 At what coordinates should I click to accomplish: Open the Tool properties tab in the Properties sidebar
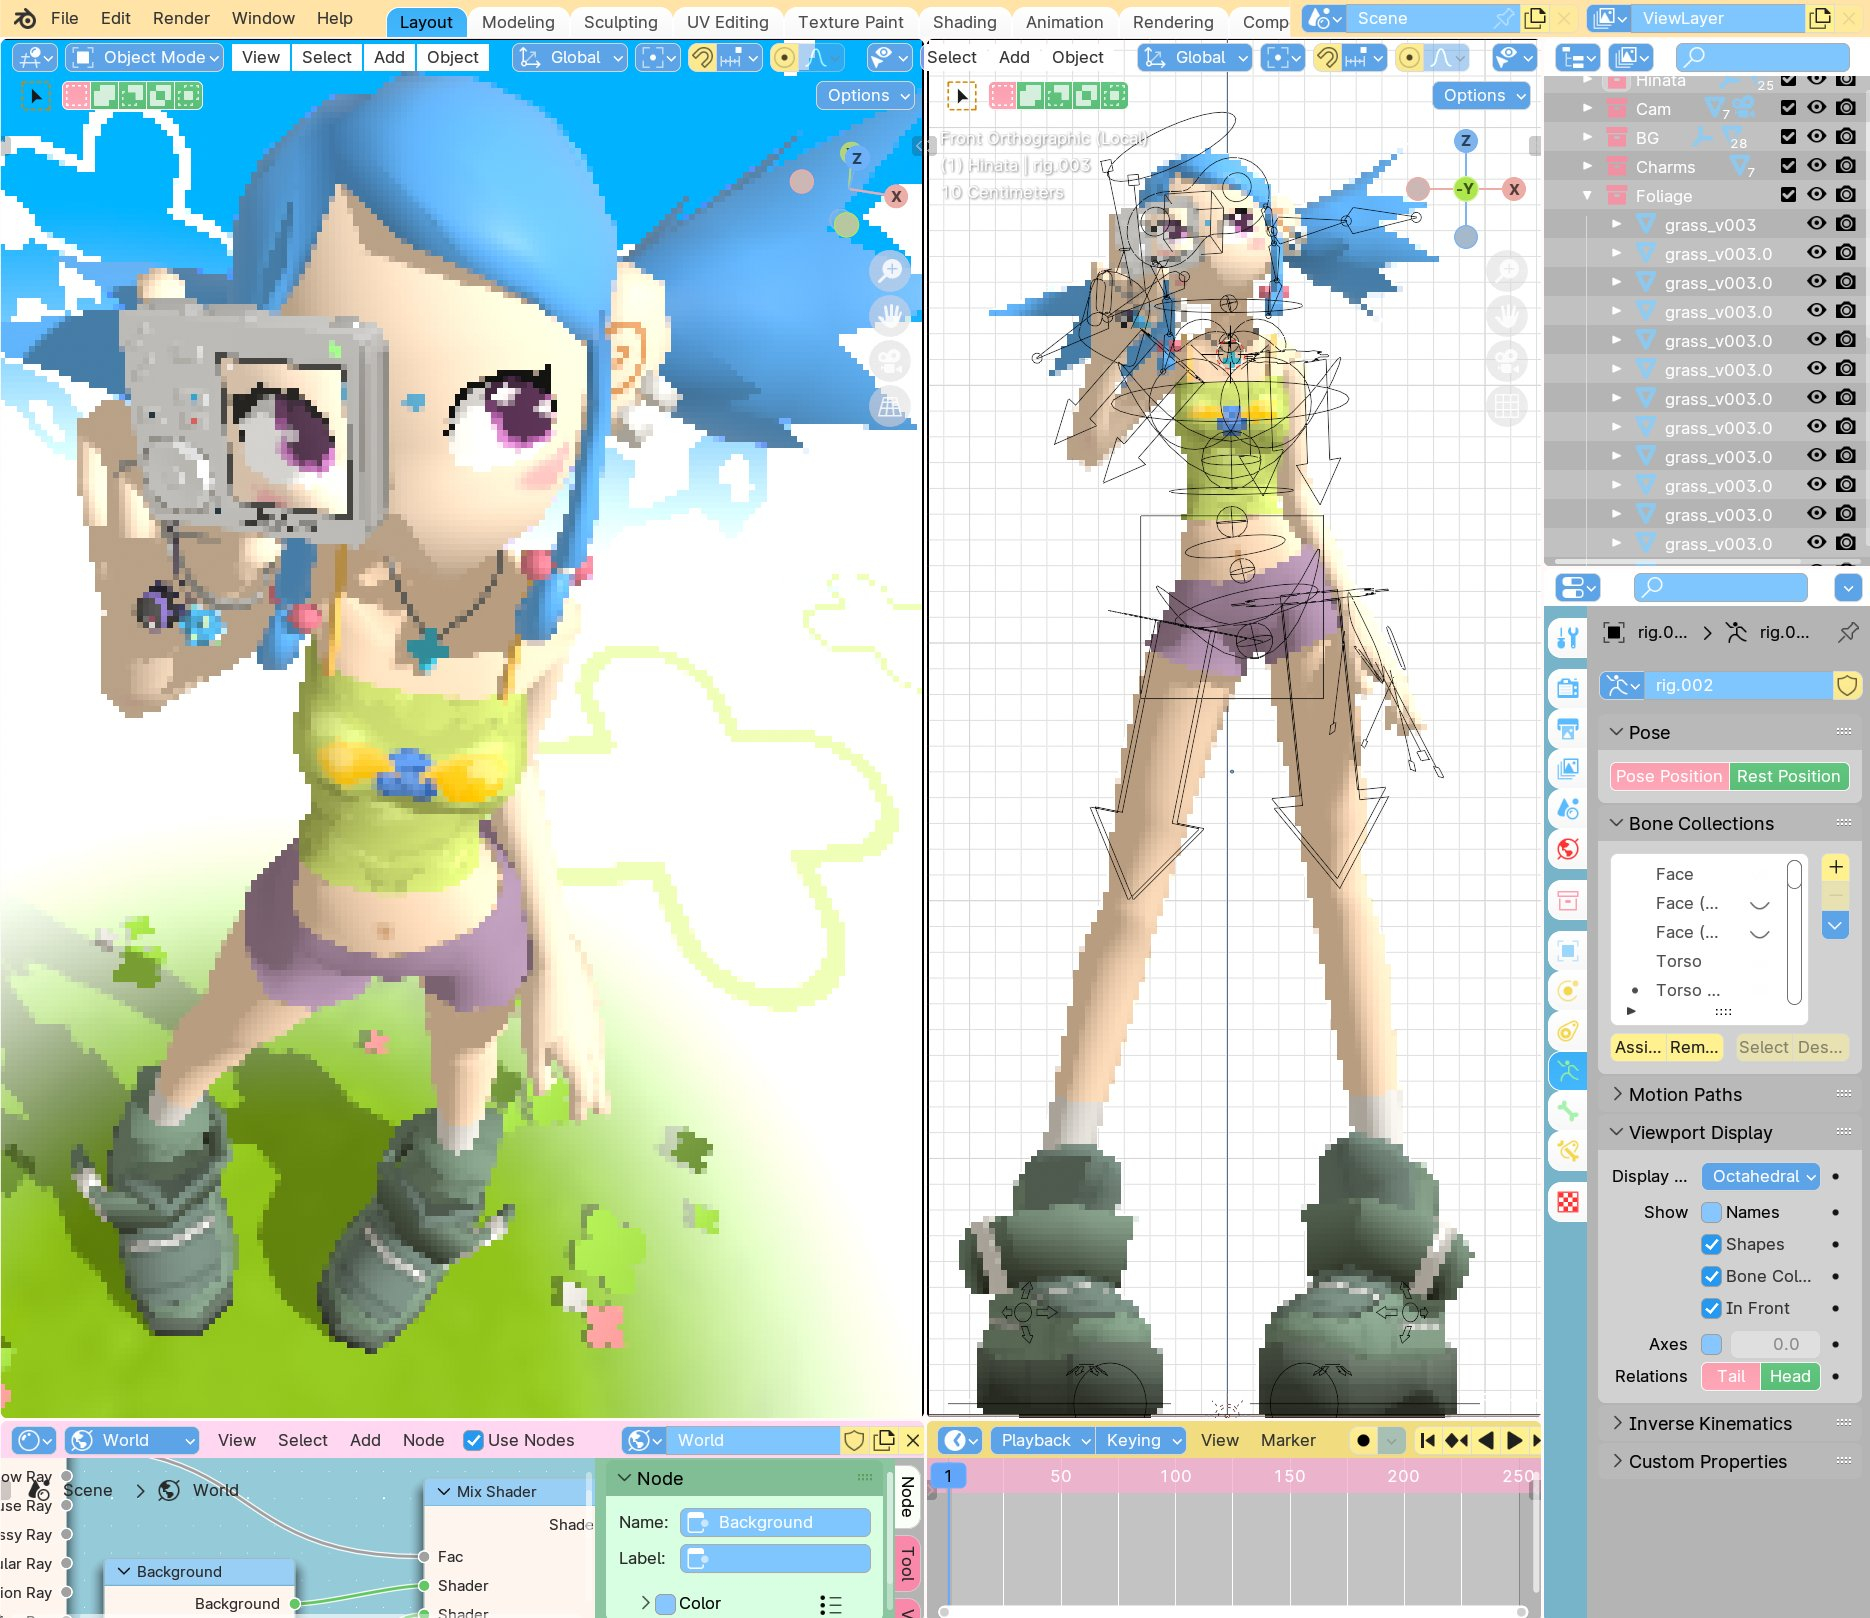point(1567,637)
